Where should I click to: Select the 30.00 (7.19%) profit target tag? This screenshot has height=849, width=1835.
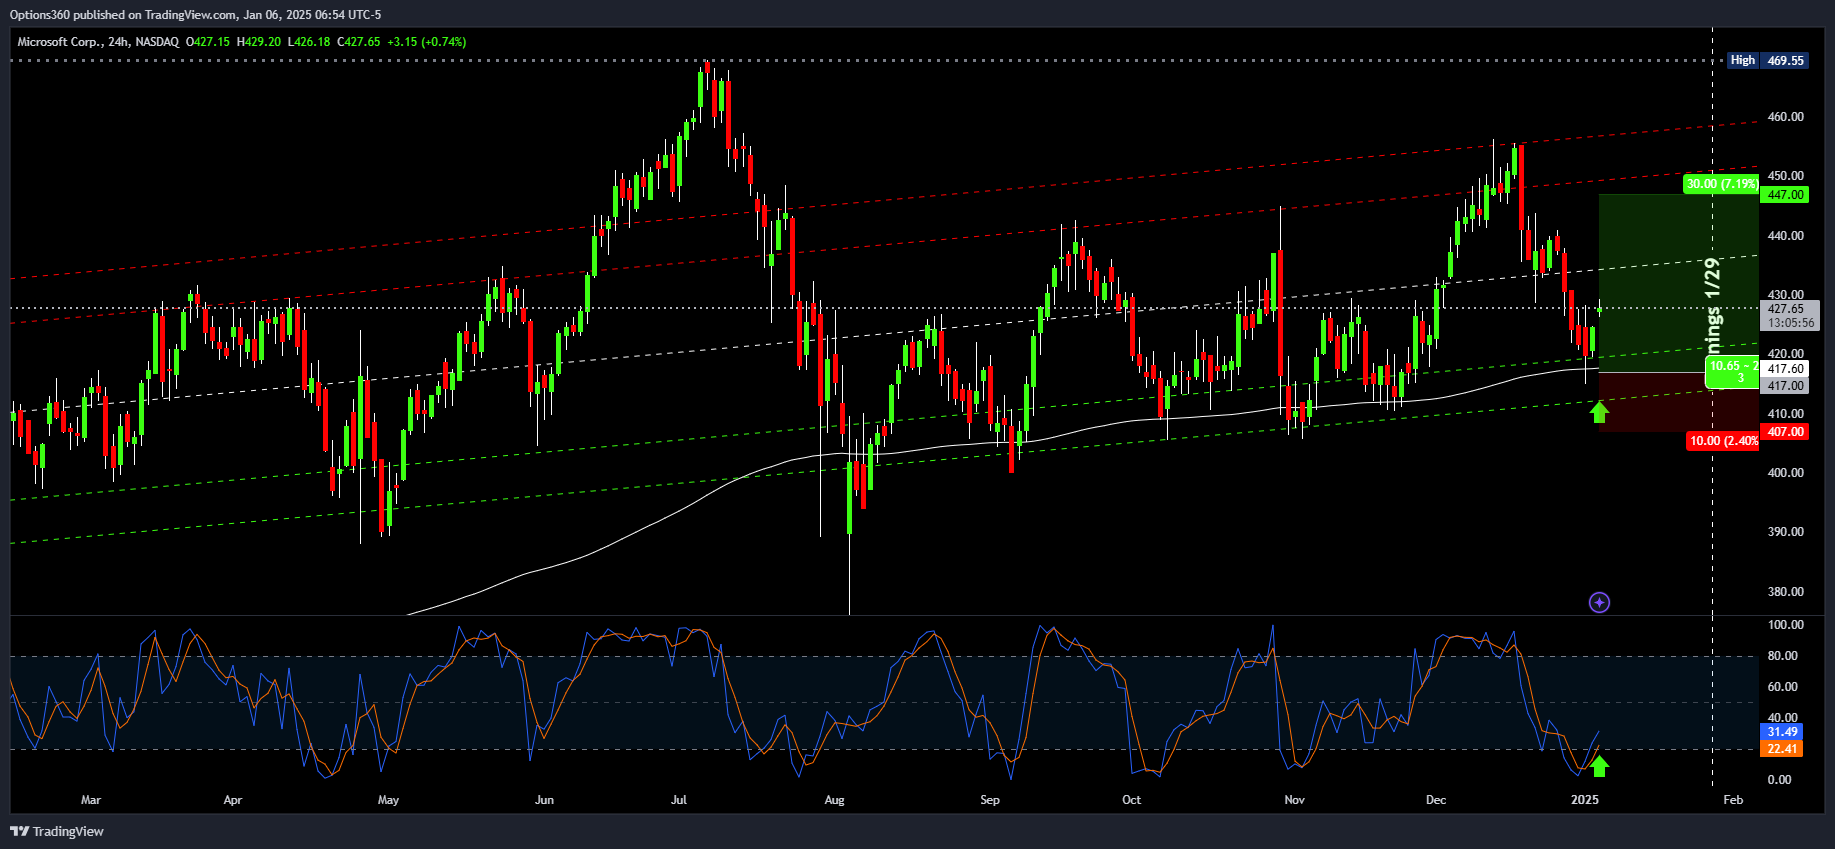point(1721,184)
